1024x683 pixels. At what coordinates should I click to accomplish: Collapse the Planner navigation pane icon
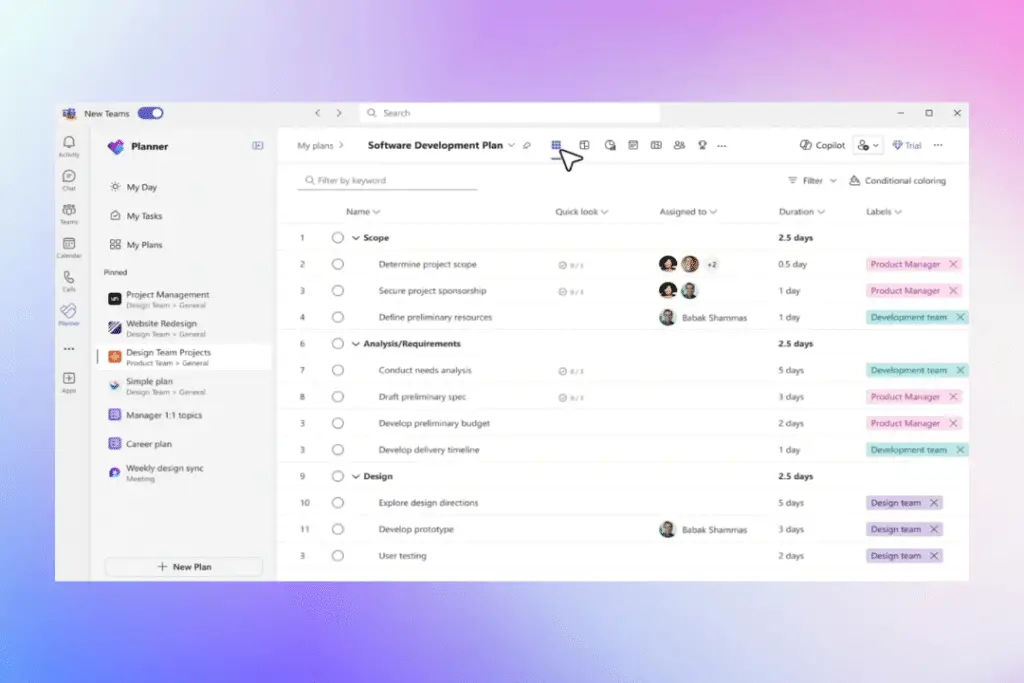(258, 146)
